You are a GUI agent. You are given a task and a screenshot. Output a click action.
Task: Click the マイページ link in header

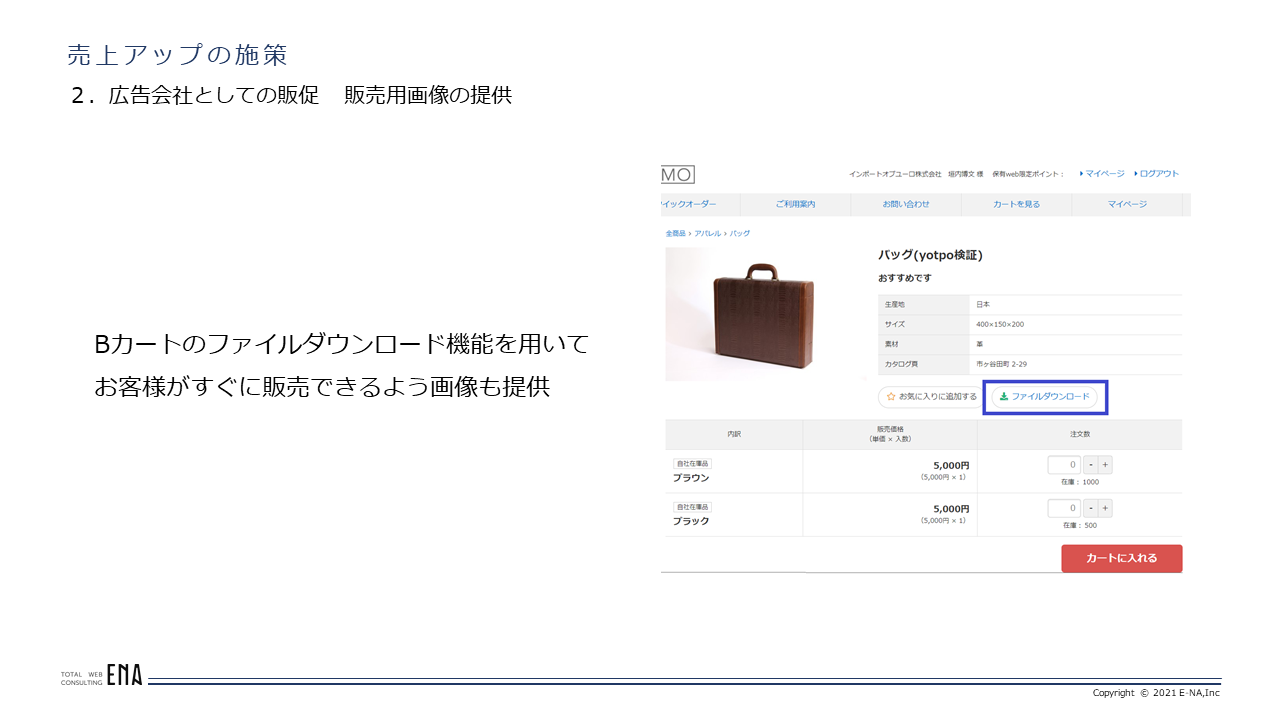[1103, 174]
